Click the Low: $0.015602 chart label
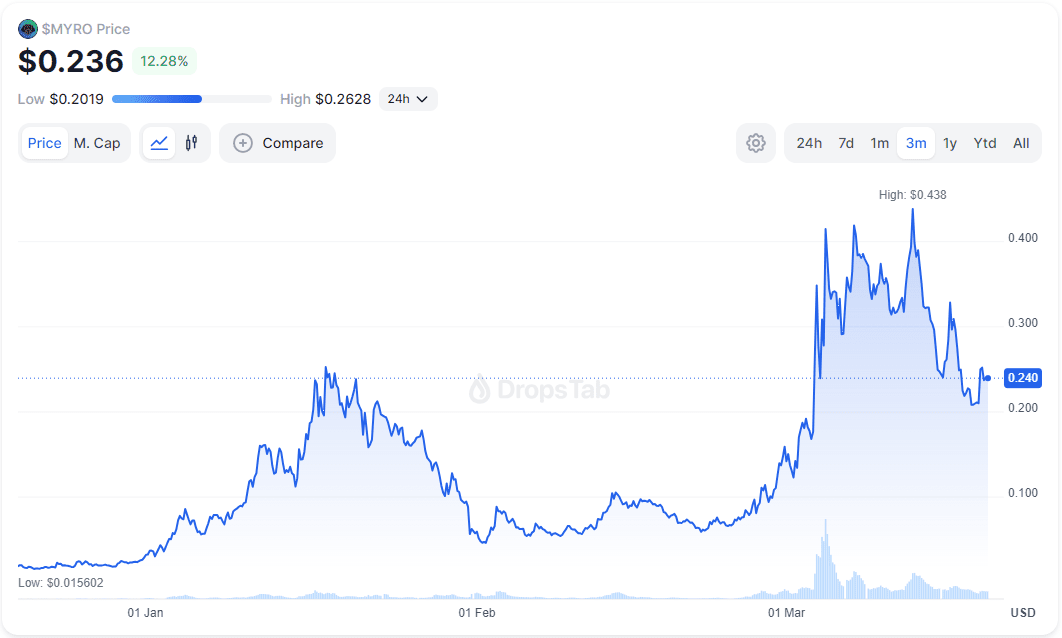 [61, 582]
